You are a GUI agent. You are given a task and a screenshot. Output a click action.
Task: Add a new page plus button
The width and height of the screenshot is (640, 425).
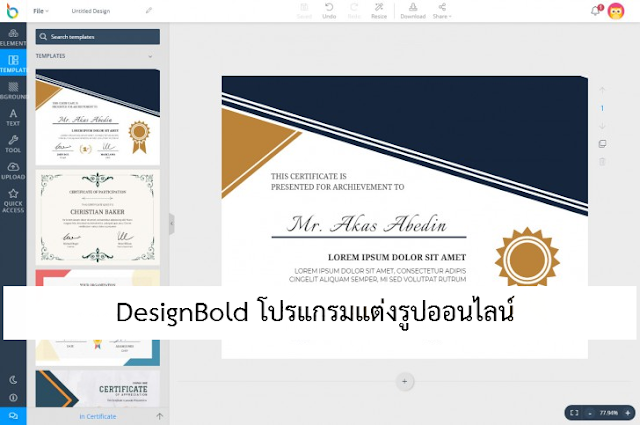tap(404, 381)
